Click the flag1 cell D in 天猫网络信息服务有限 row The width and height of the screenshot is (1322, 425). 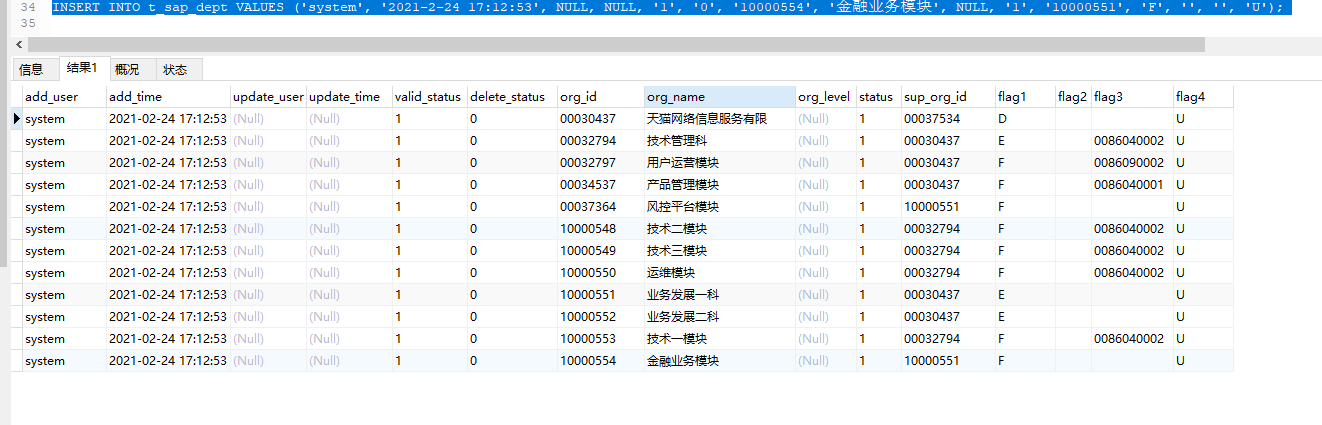1025,119
